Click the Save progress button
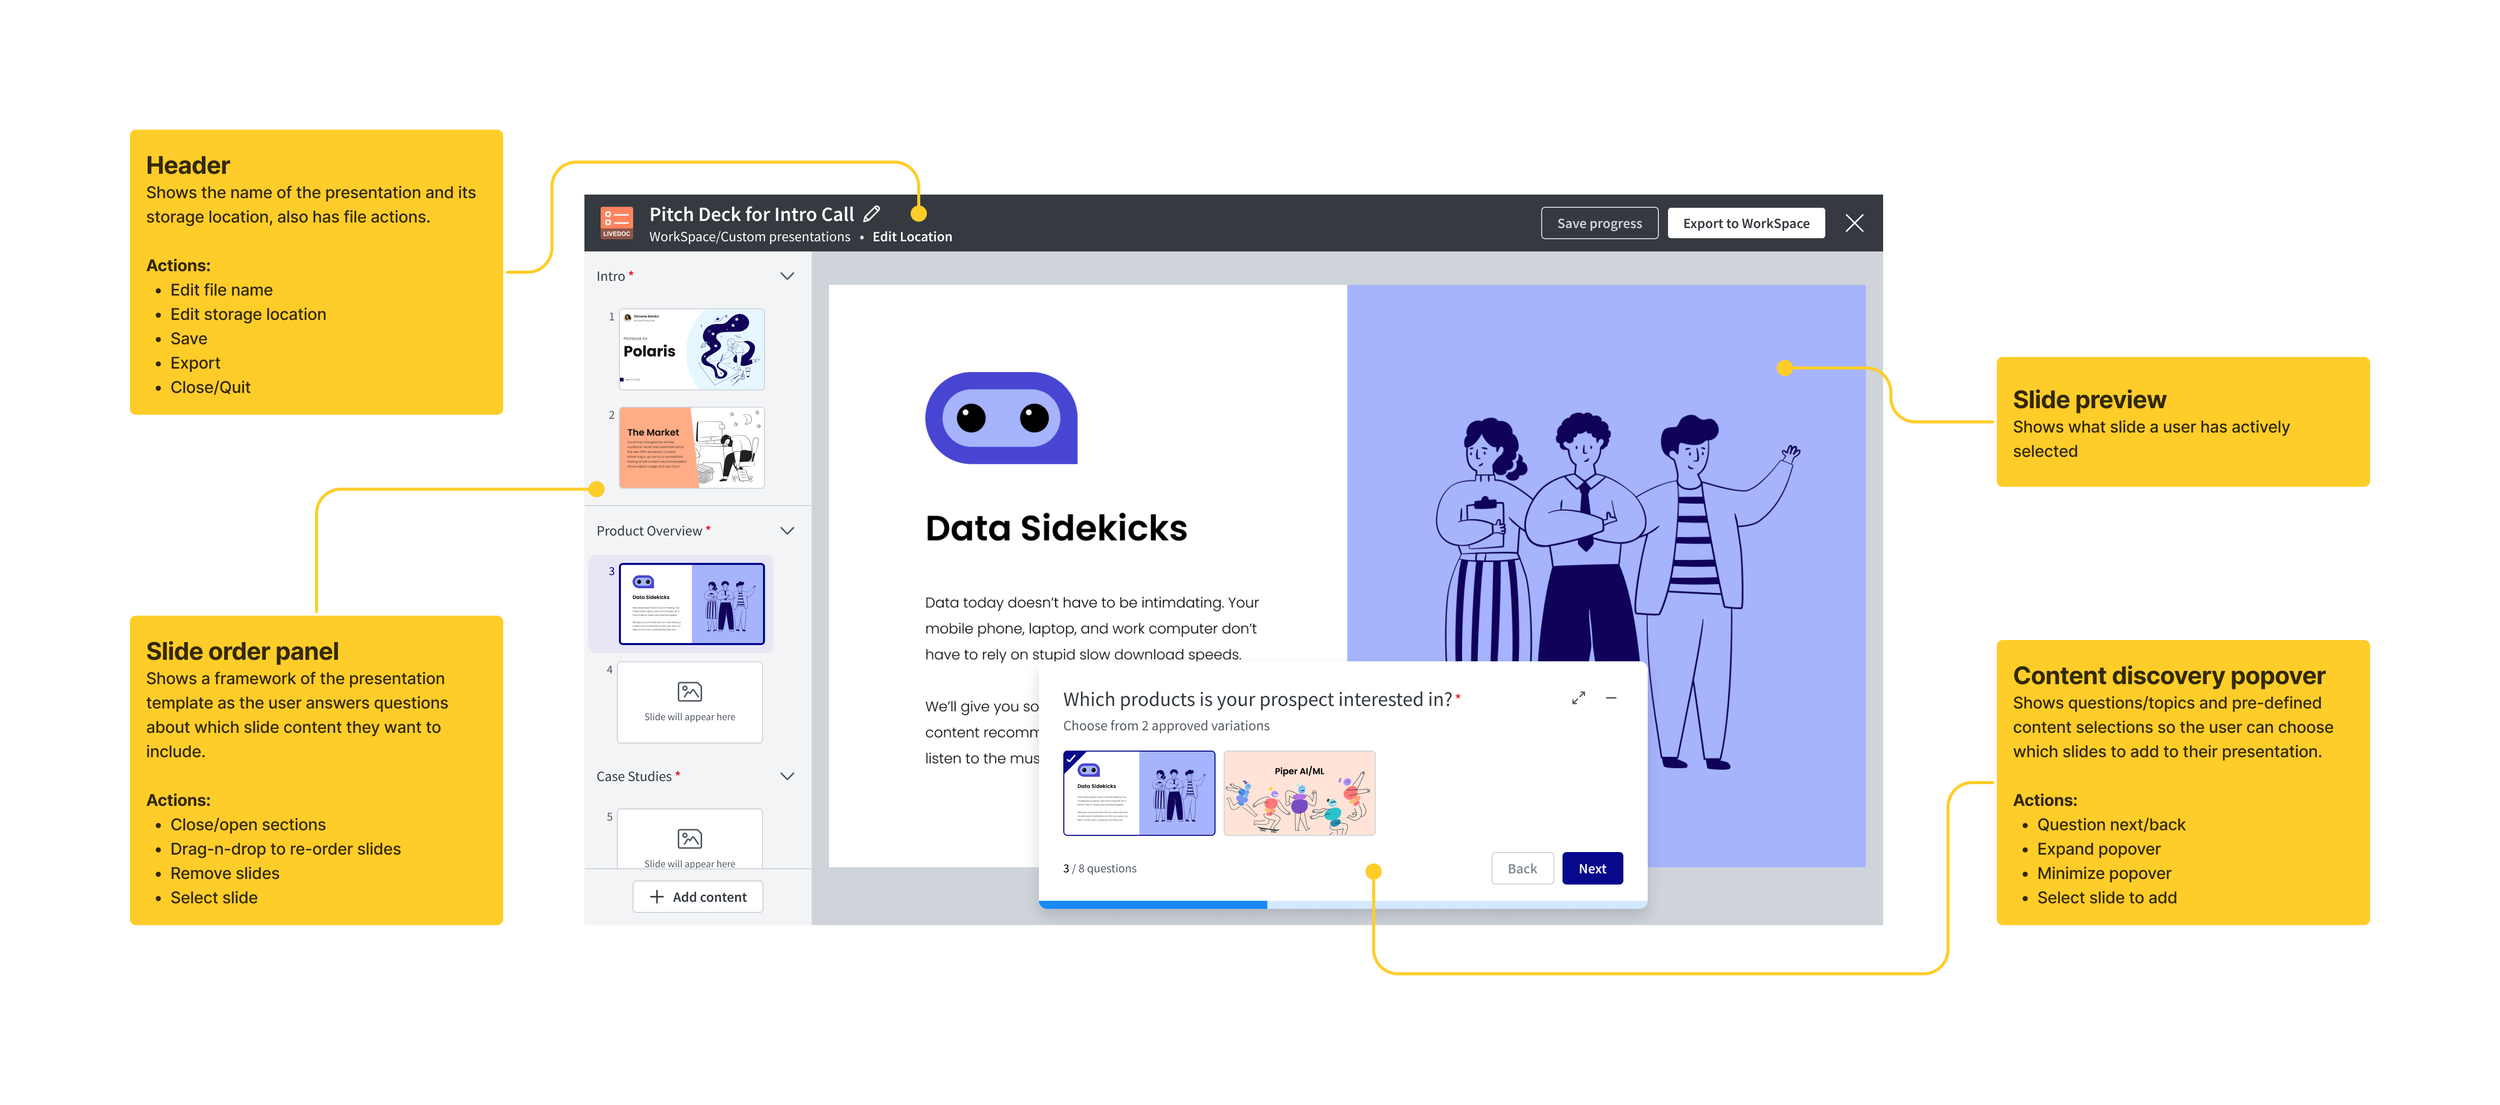The image size is (2500, 1105). [1598, 223]
